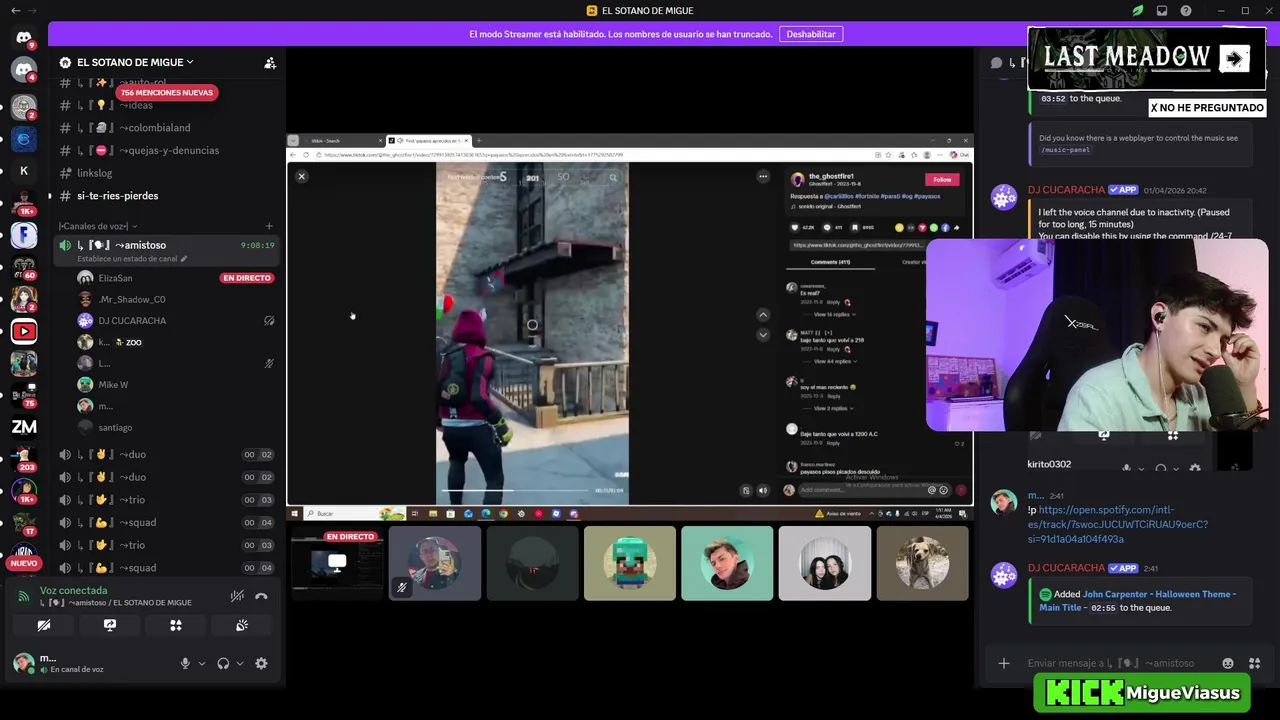Click the message input field for amistoso
Screen dimensions: 1280x720
1111,663
